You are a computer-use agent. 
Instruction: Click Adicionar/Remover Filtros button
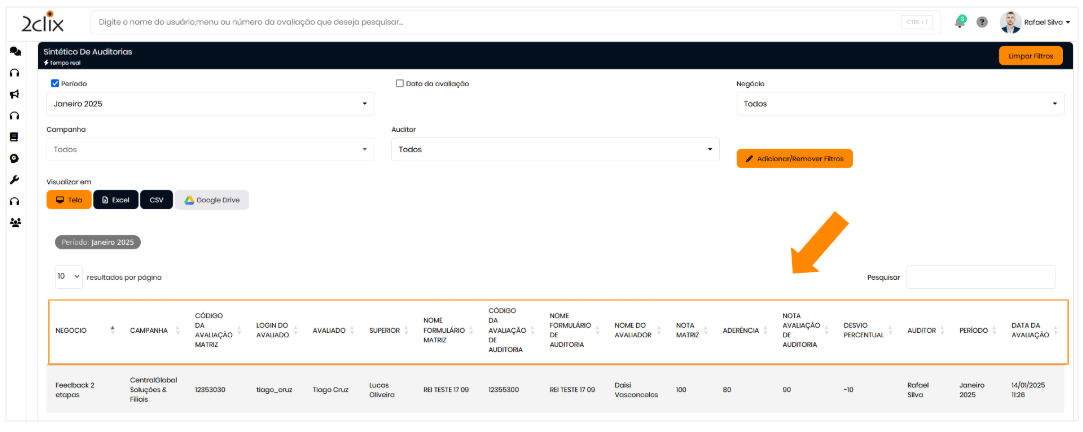(794, 159)
